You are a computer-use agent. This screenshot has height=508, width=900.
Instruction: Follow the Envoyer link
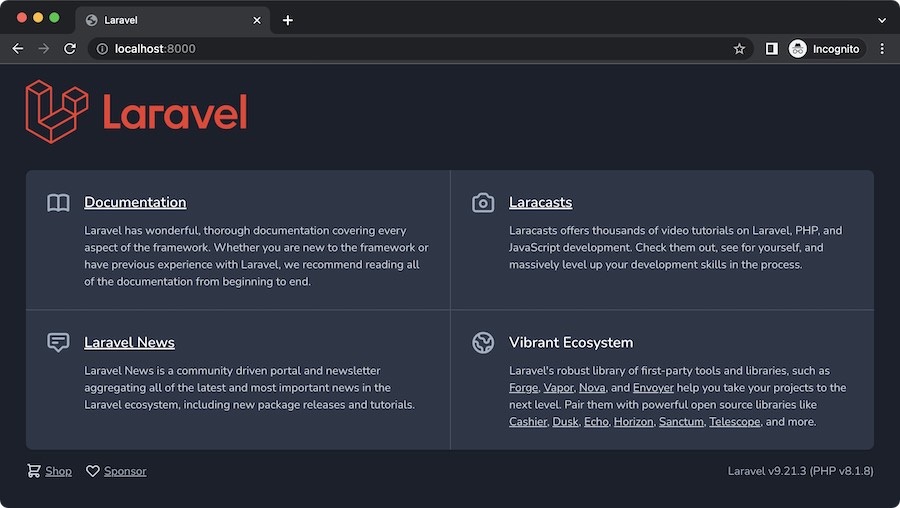pos(653,387)
